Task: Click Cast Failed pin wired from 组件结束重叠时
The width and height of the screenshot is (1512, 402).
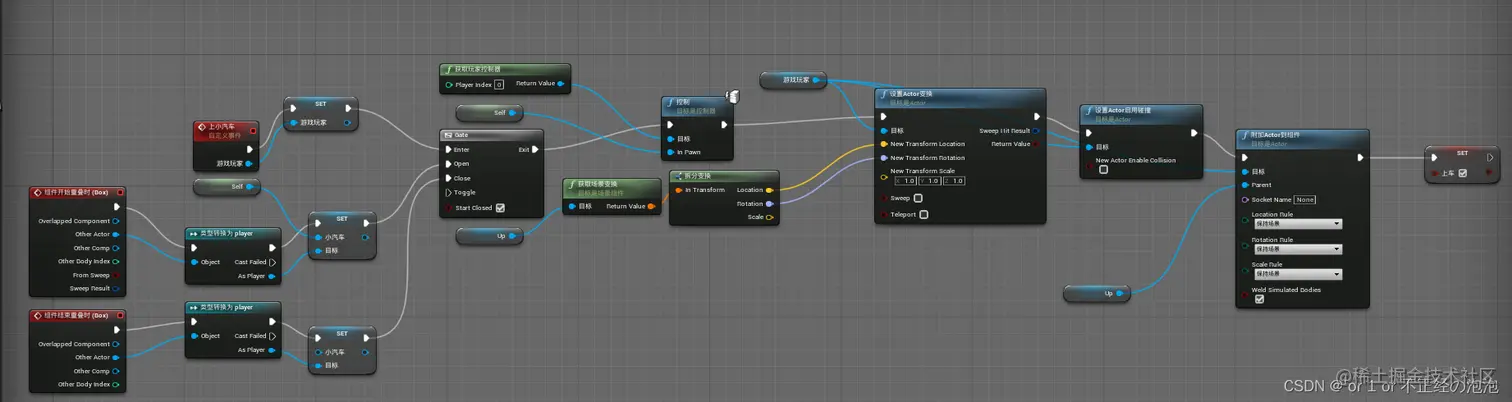Action: coord(271,336)
